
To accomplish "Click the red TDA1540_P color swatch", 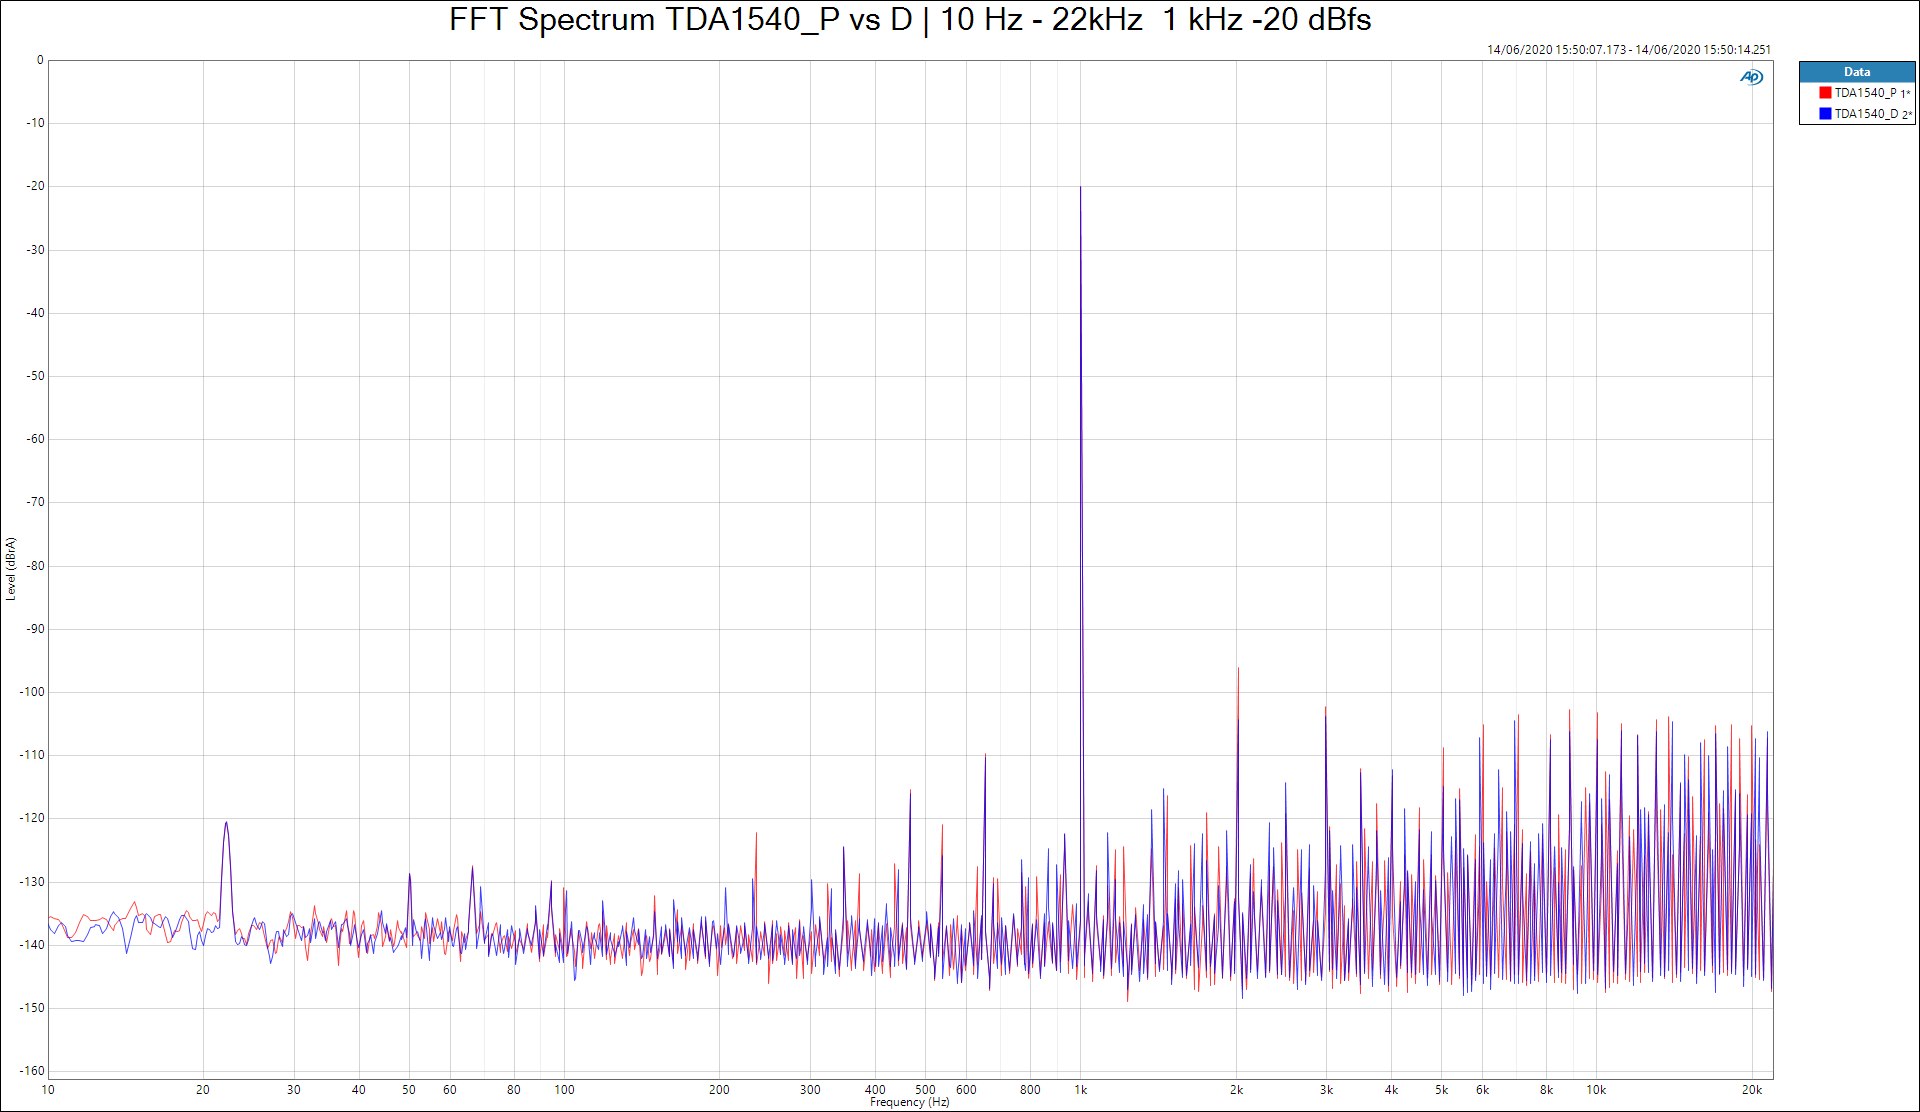I will click(1825, 93).
